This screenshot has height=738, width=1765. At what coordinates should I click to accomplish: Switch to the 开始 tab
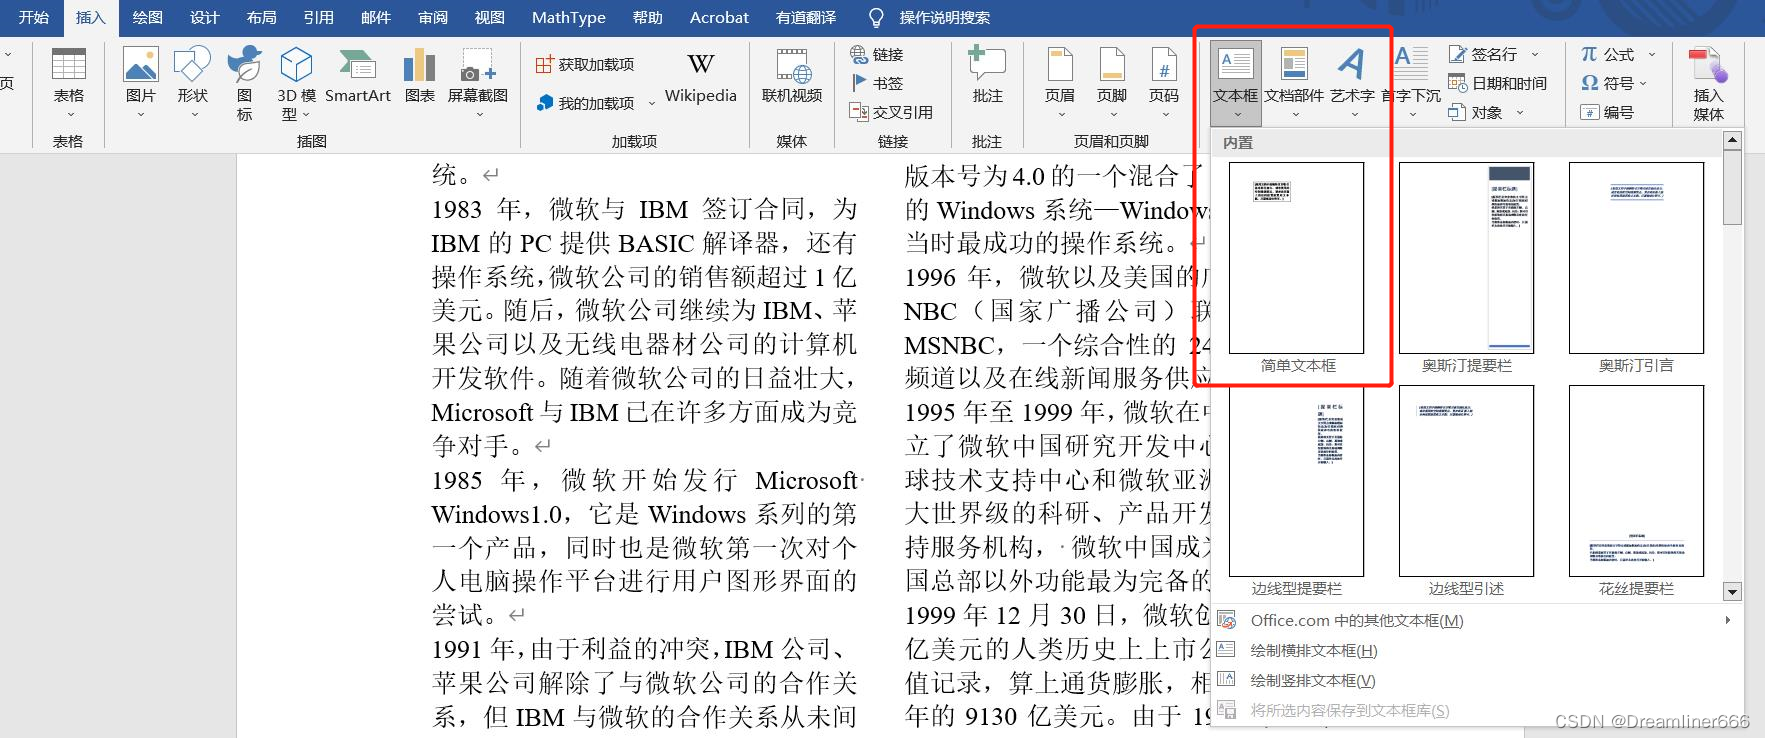coord(34,17)
